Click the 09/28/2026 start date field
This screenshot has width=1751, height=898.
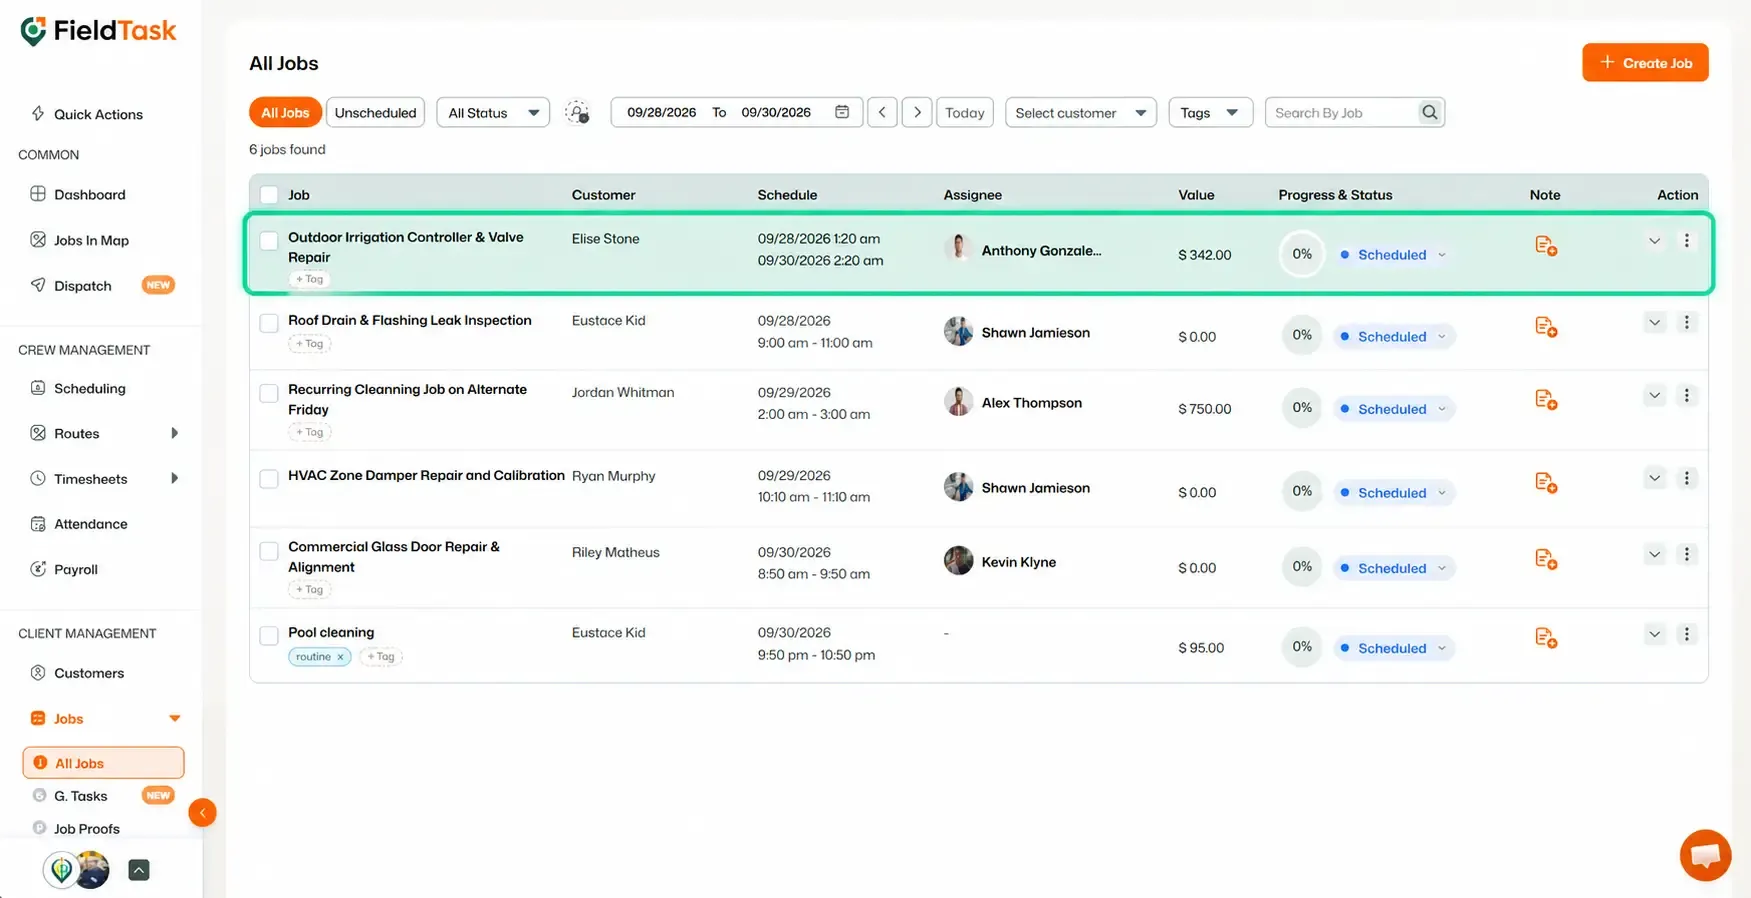click(661, 112)
